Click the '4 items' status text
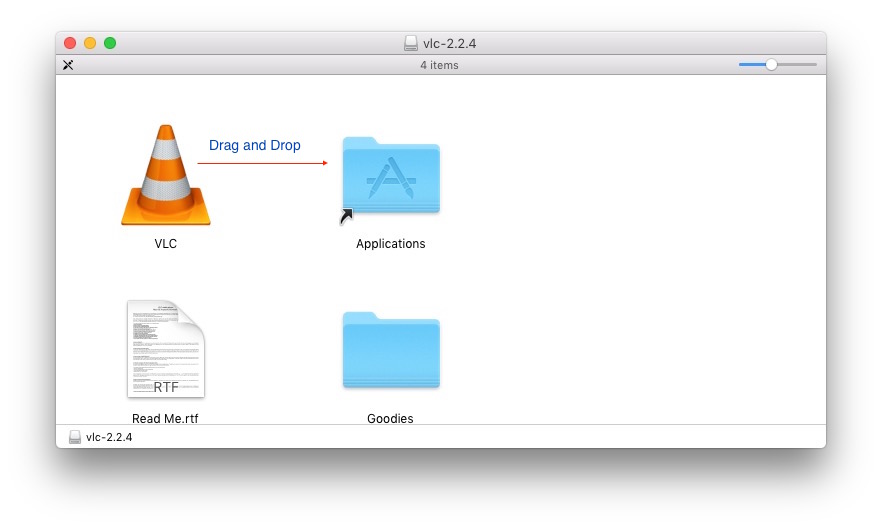This screenshot has width=882, height=528. [x=439, y=65]
